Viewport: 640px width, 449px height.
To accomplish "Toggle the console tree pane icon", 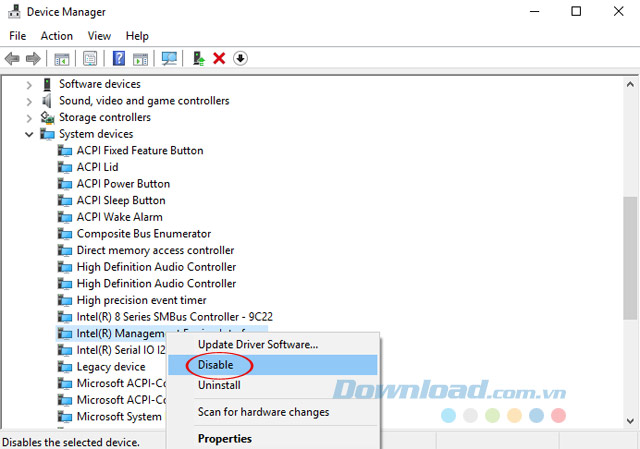I will pos(62,59).
